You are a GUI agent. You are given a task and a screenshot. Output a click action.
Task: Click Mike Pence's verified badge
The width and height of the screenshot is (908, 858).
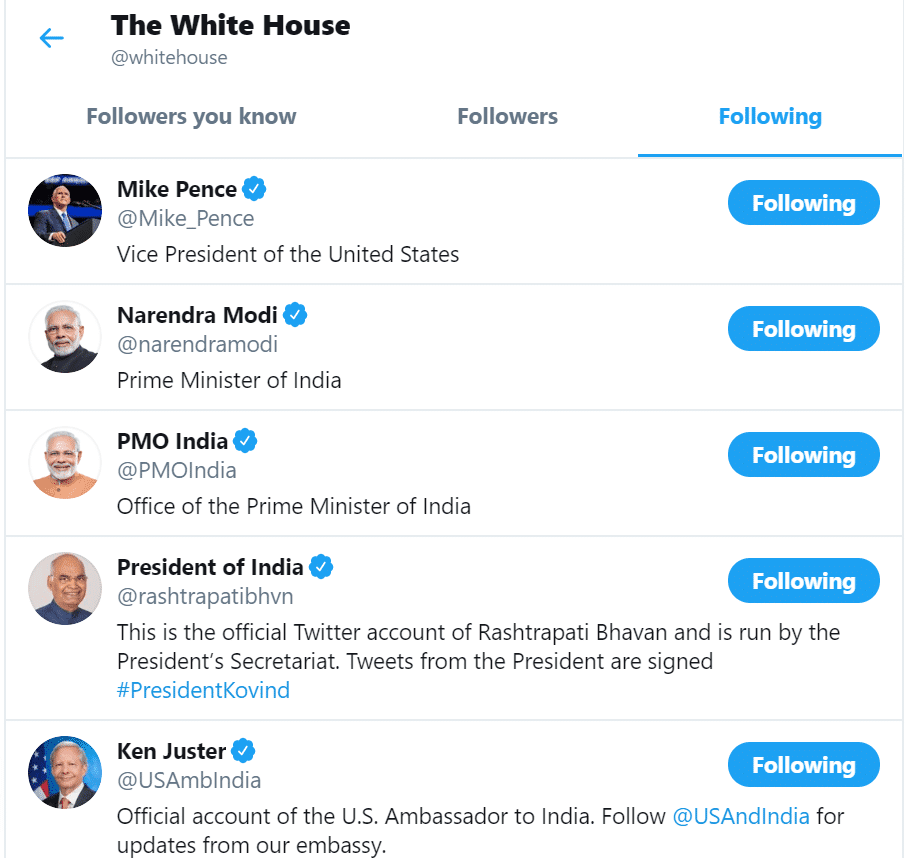tap(254, 189)
